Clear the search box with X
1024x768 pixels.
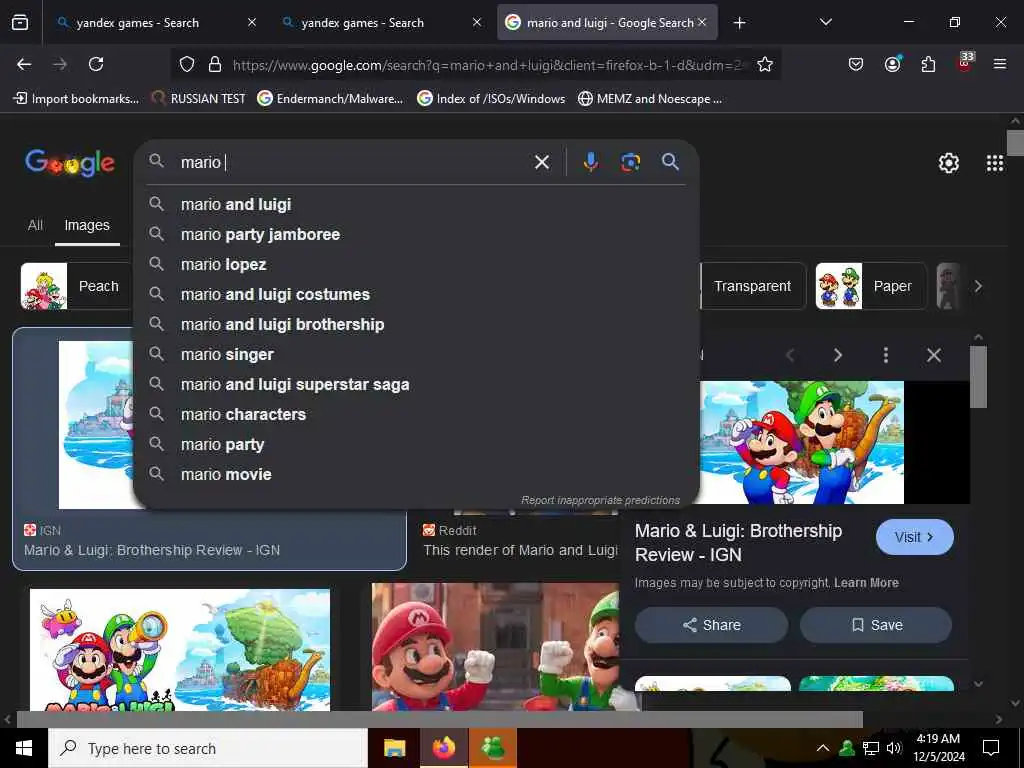tap(542, 162)
